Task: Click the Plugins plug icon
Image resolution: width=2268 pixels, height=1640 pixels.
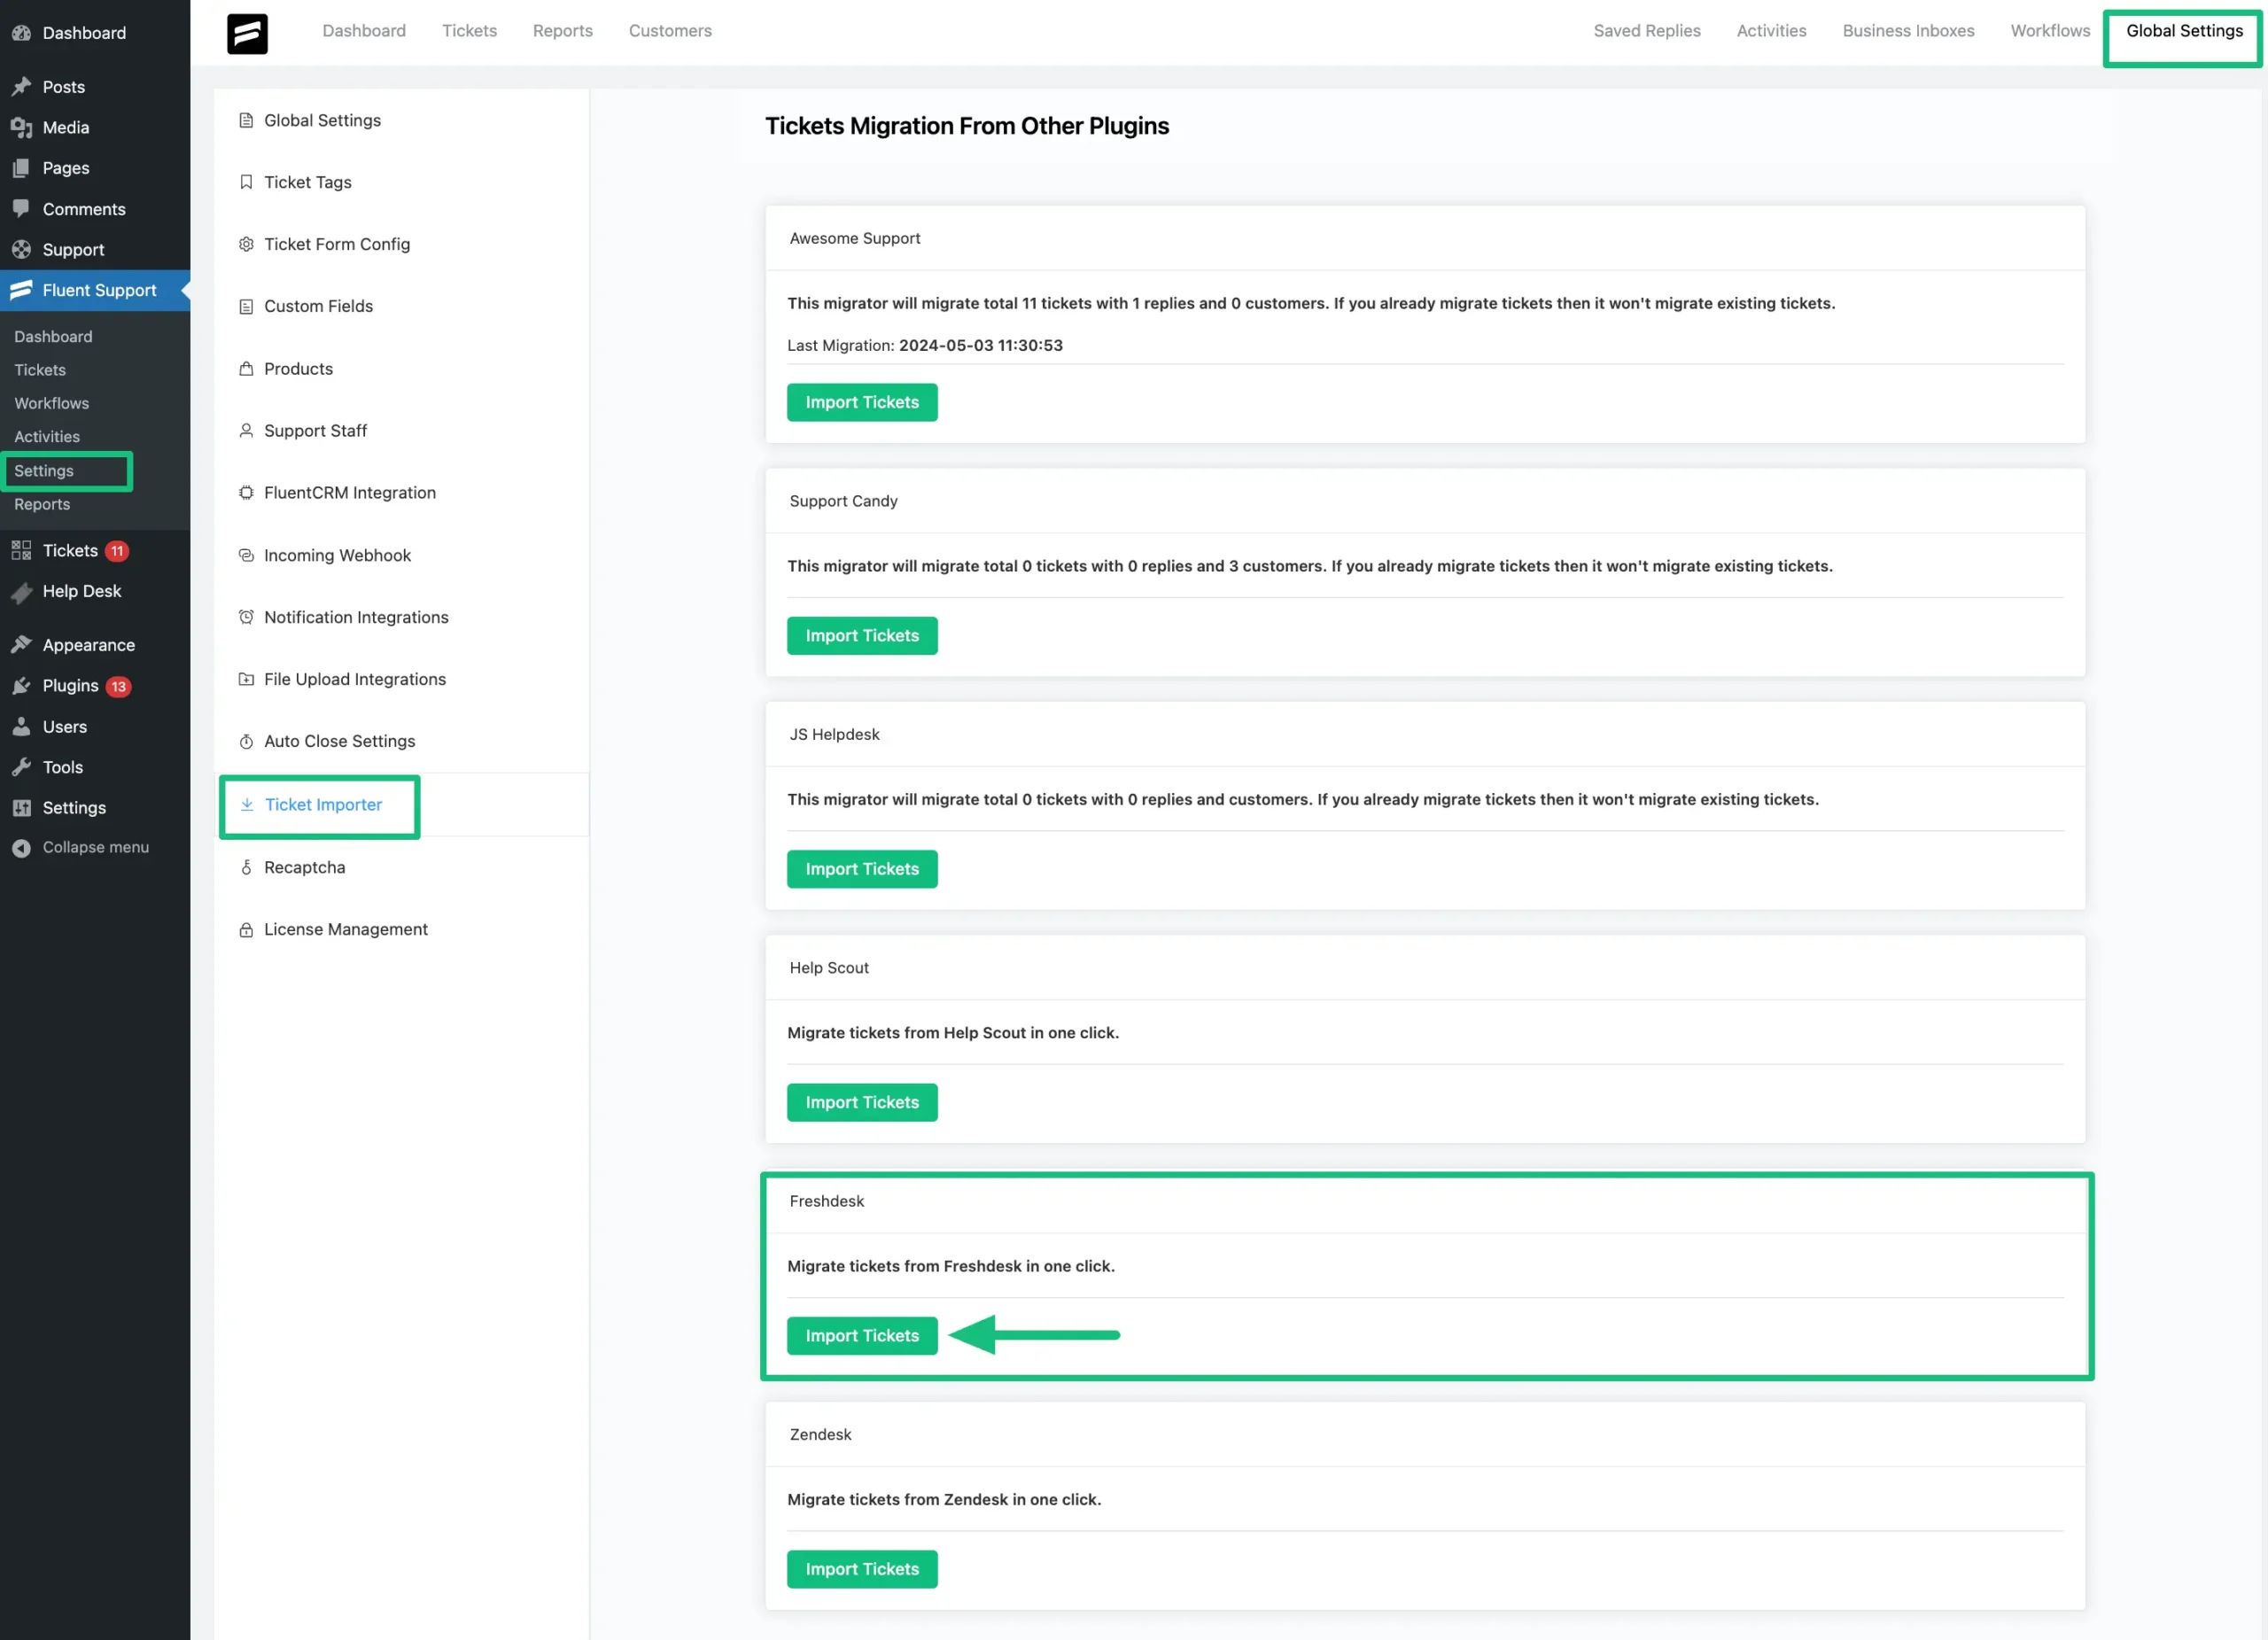Action: point(21,686)
